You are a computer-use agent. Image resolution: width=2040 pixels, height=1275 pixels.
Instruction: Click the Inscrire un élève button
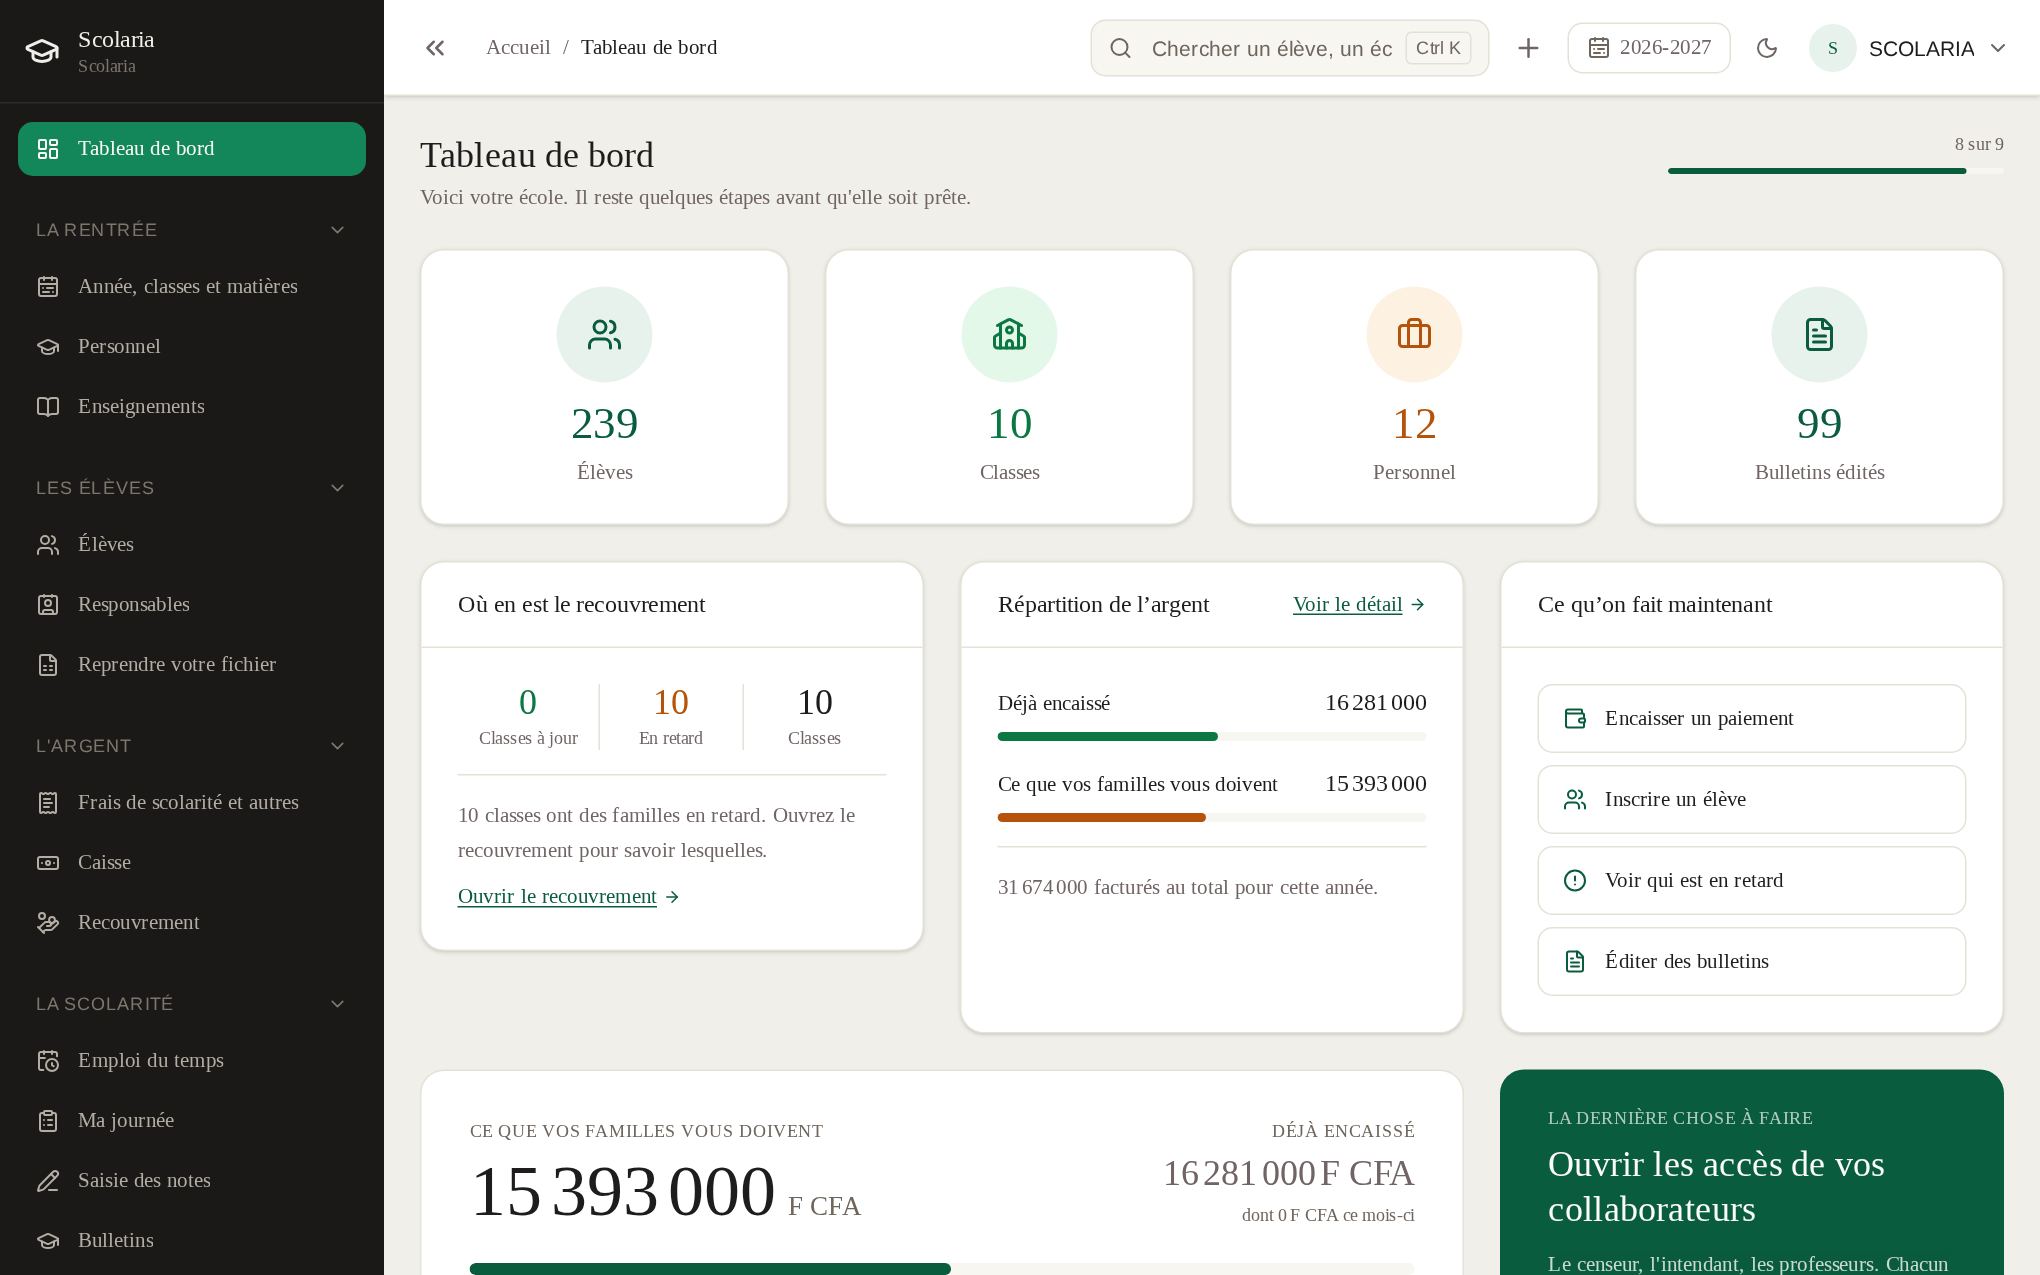tap(1752, 799)
